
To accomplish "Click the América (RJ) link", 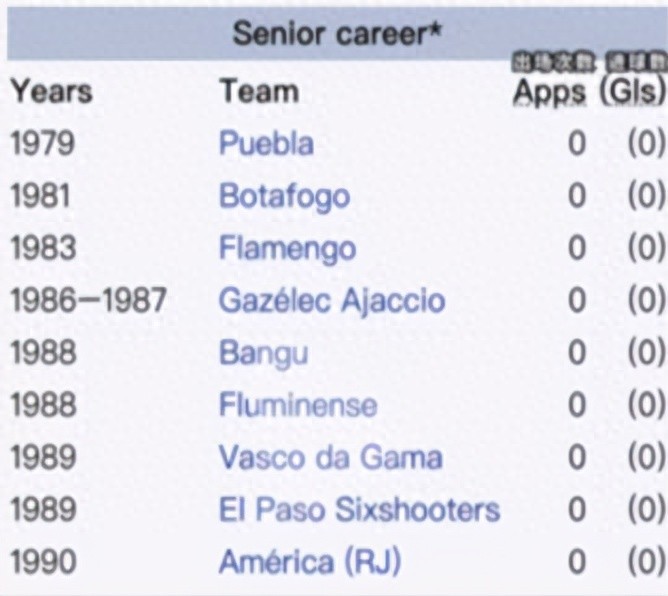I will (x=309, y=561).
